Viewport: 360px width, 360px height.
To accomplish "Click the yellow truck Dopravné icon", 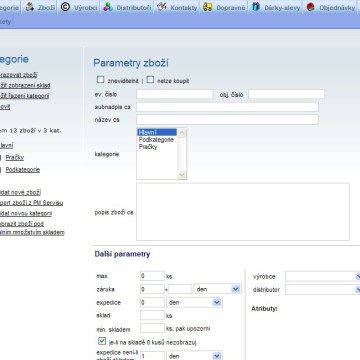I will point(208,7).
